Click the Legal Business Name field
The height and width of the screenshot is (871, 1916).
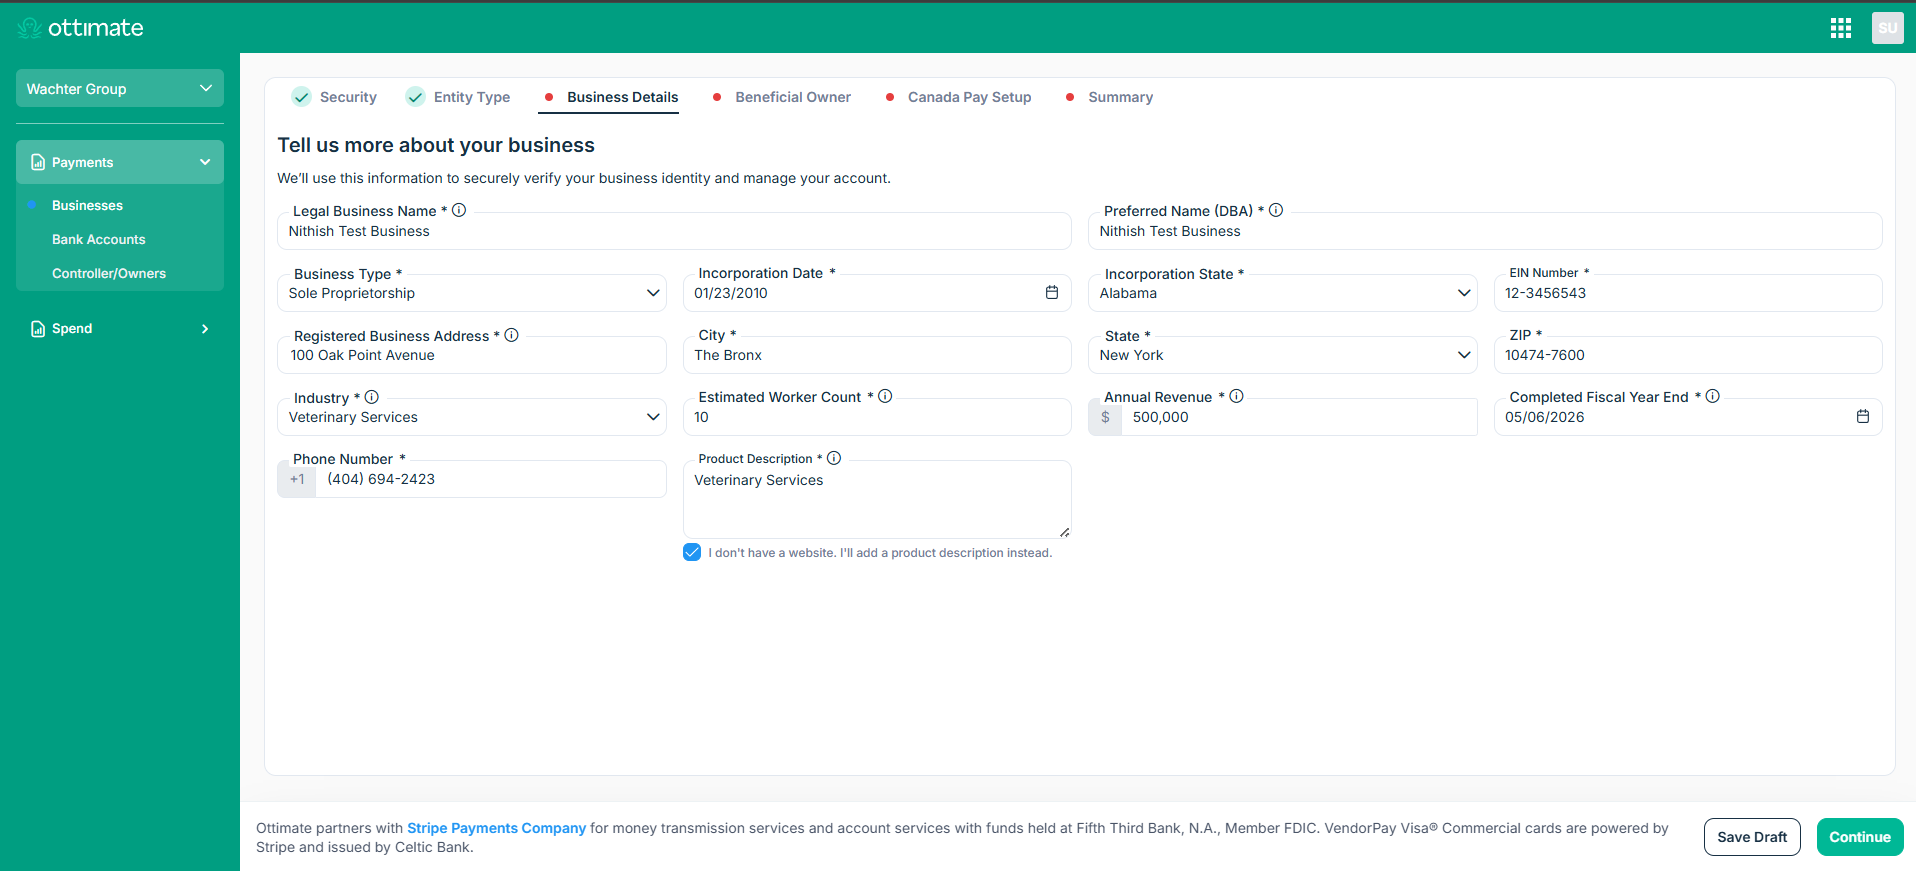pos(674,231)
